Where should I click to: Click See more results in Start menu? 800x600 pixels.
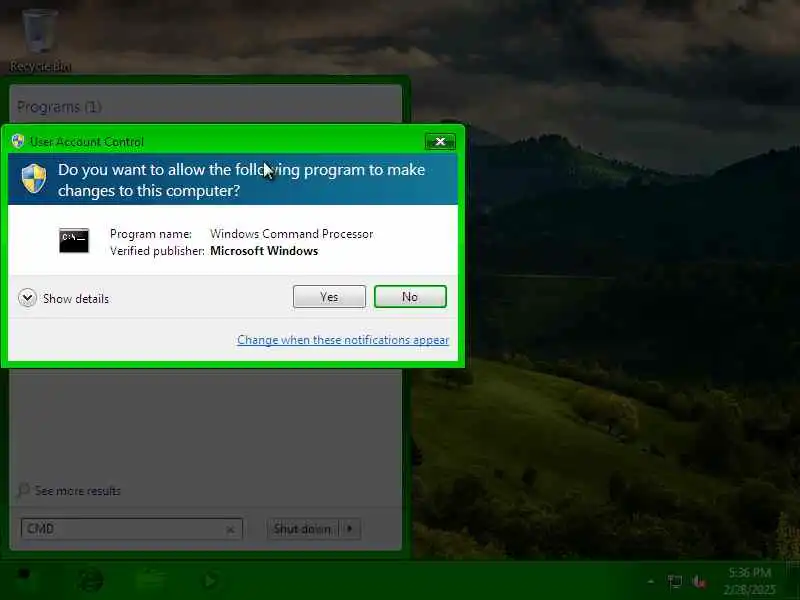pyautogui.click(x=69, y=490)
